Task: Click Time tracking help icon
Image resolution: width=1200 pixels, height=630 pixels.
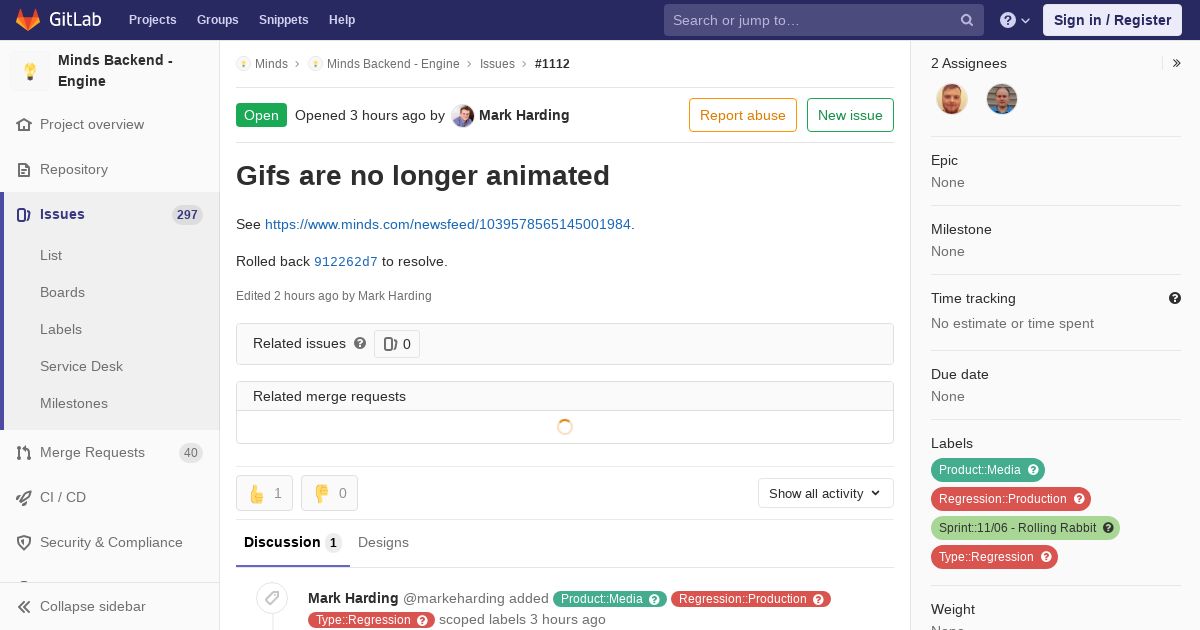Action: [x=1175, y=298]
